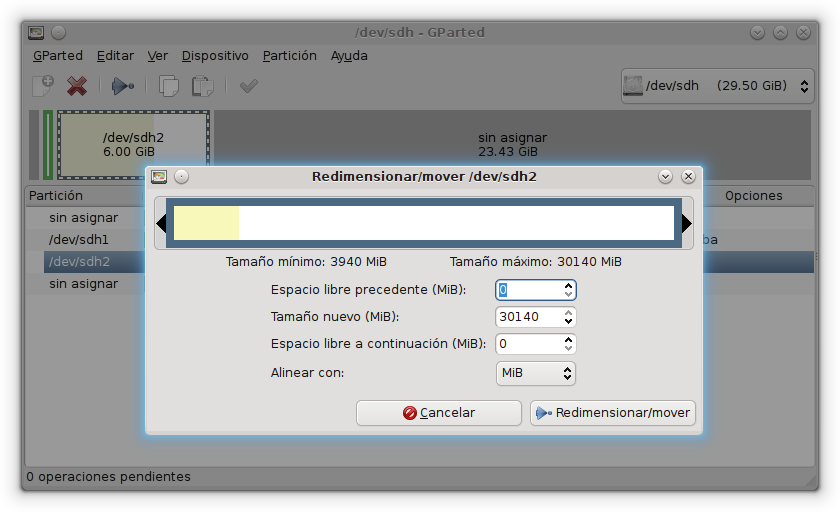The width and height of the screenshot is (840, 512).
Task: Shade the resize dialog with the chevron button
Action: click(665, 177)
